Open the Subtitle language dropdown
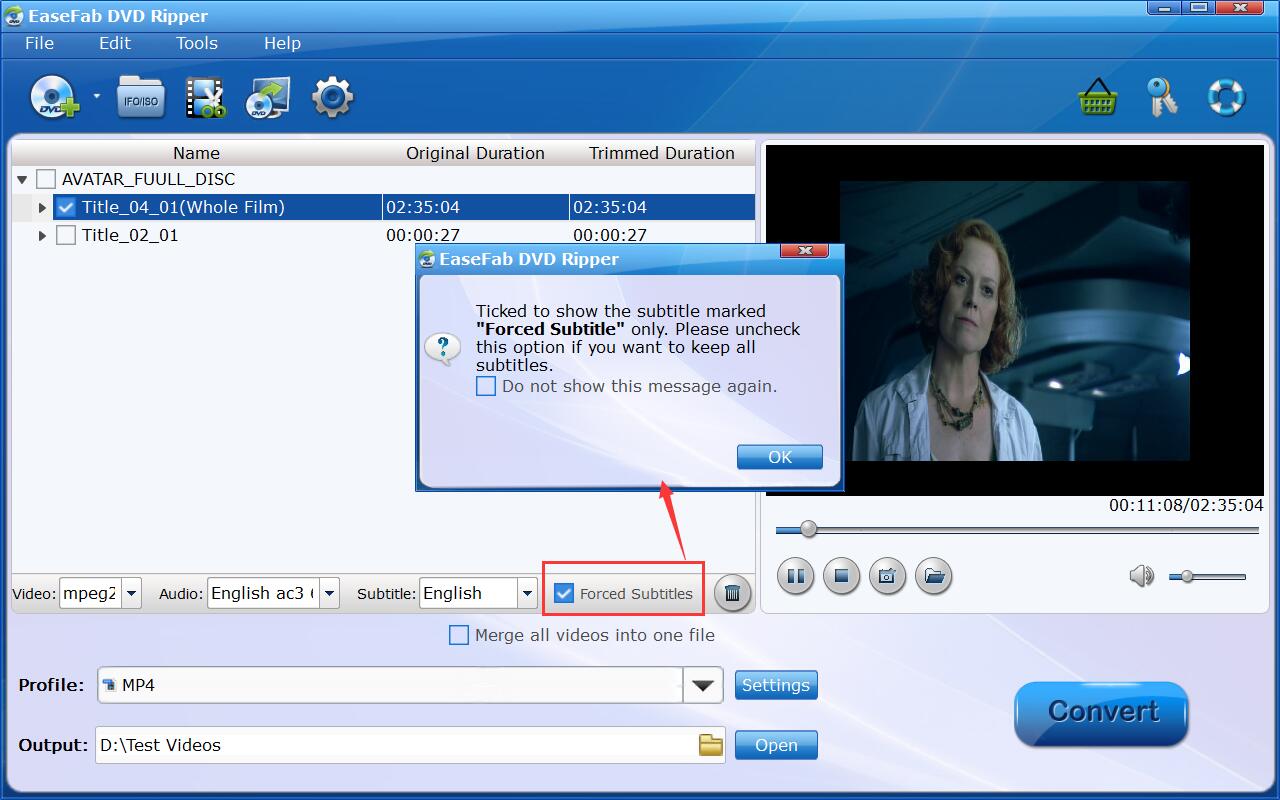This screenshot has width=1280, height=800. (x=527, y=593)
